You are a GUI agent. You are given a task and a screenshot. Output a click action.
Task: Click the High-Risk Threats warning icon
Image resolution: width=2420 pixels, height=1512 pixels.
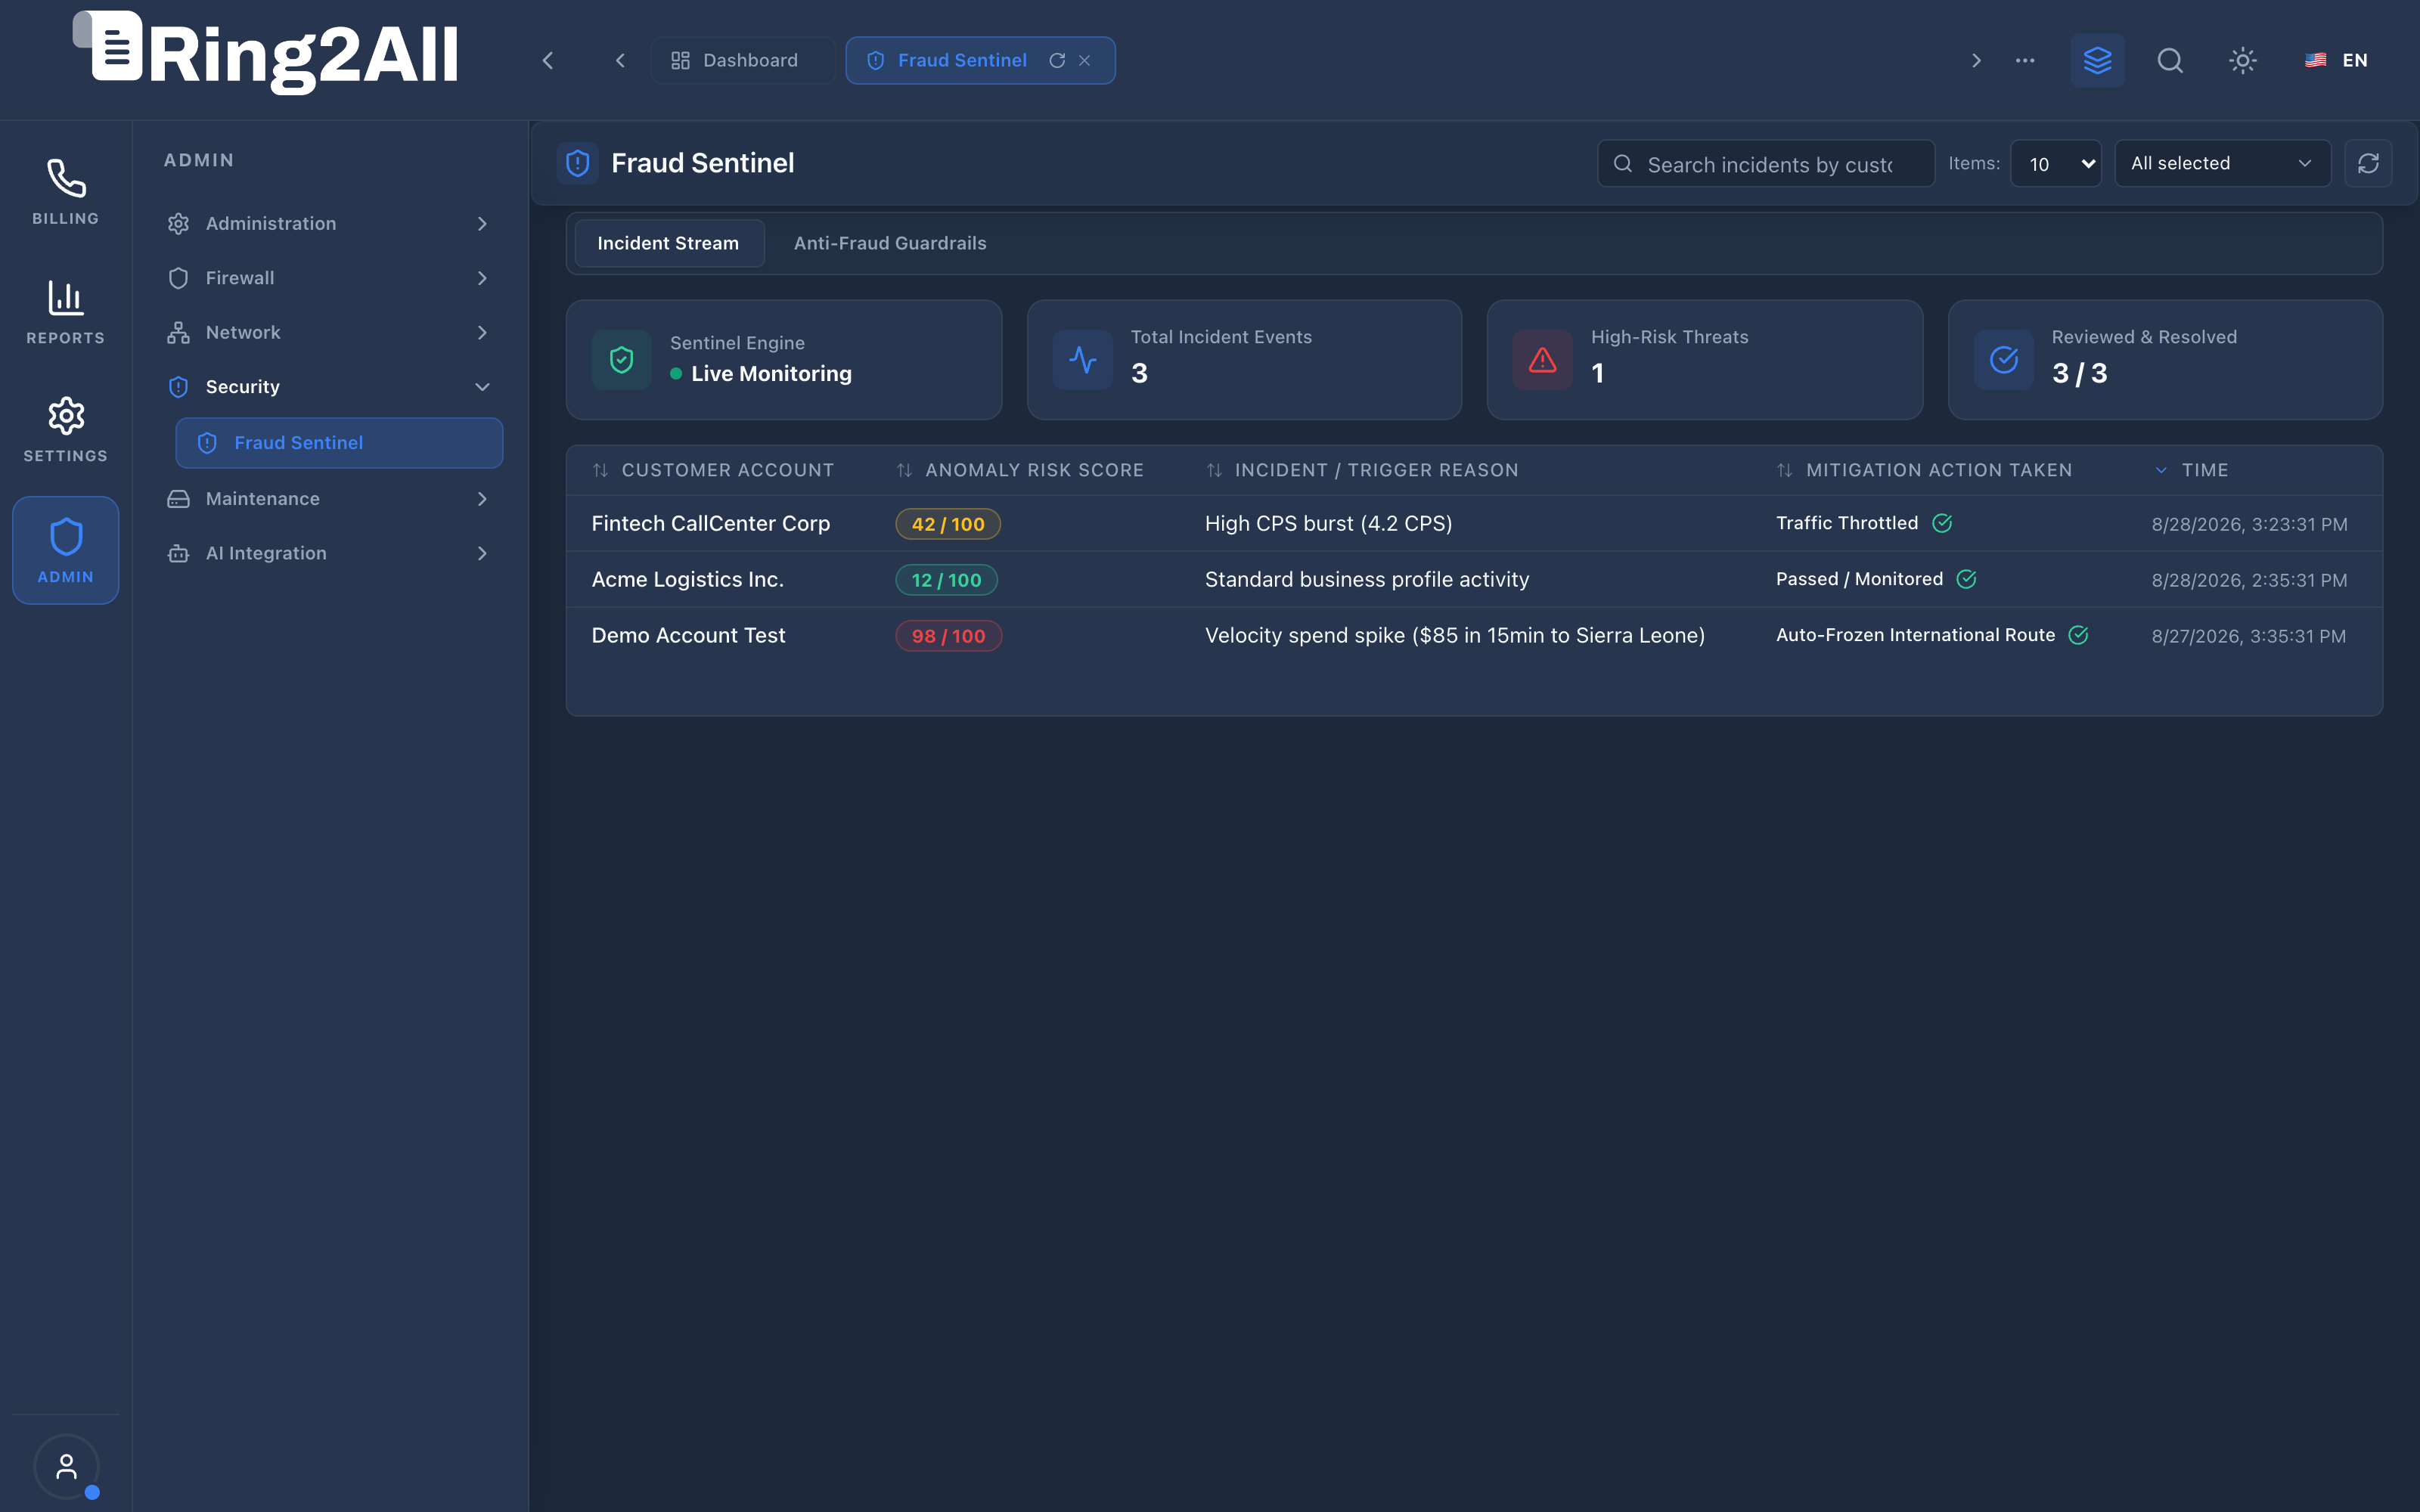[x=1543, y=360]
